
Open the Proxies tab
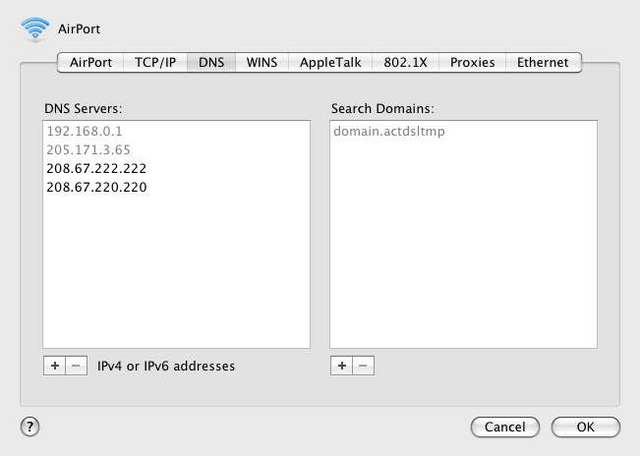[x=472, y=62]
